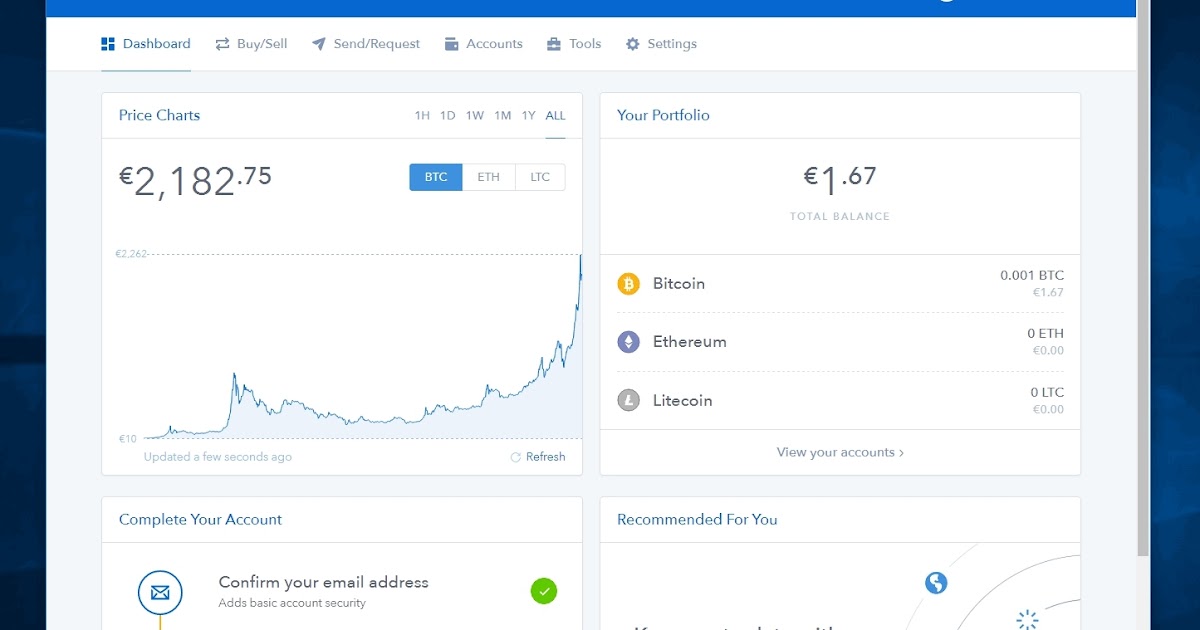This screenshot has height=630, width=1200.
Task: Click the Settings gear icon
Action: click(x=632, y=44)
